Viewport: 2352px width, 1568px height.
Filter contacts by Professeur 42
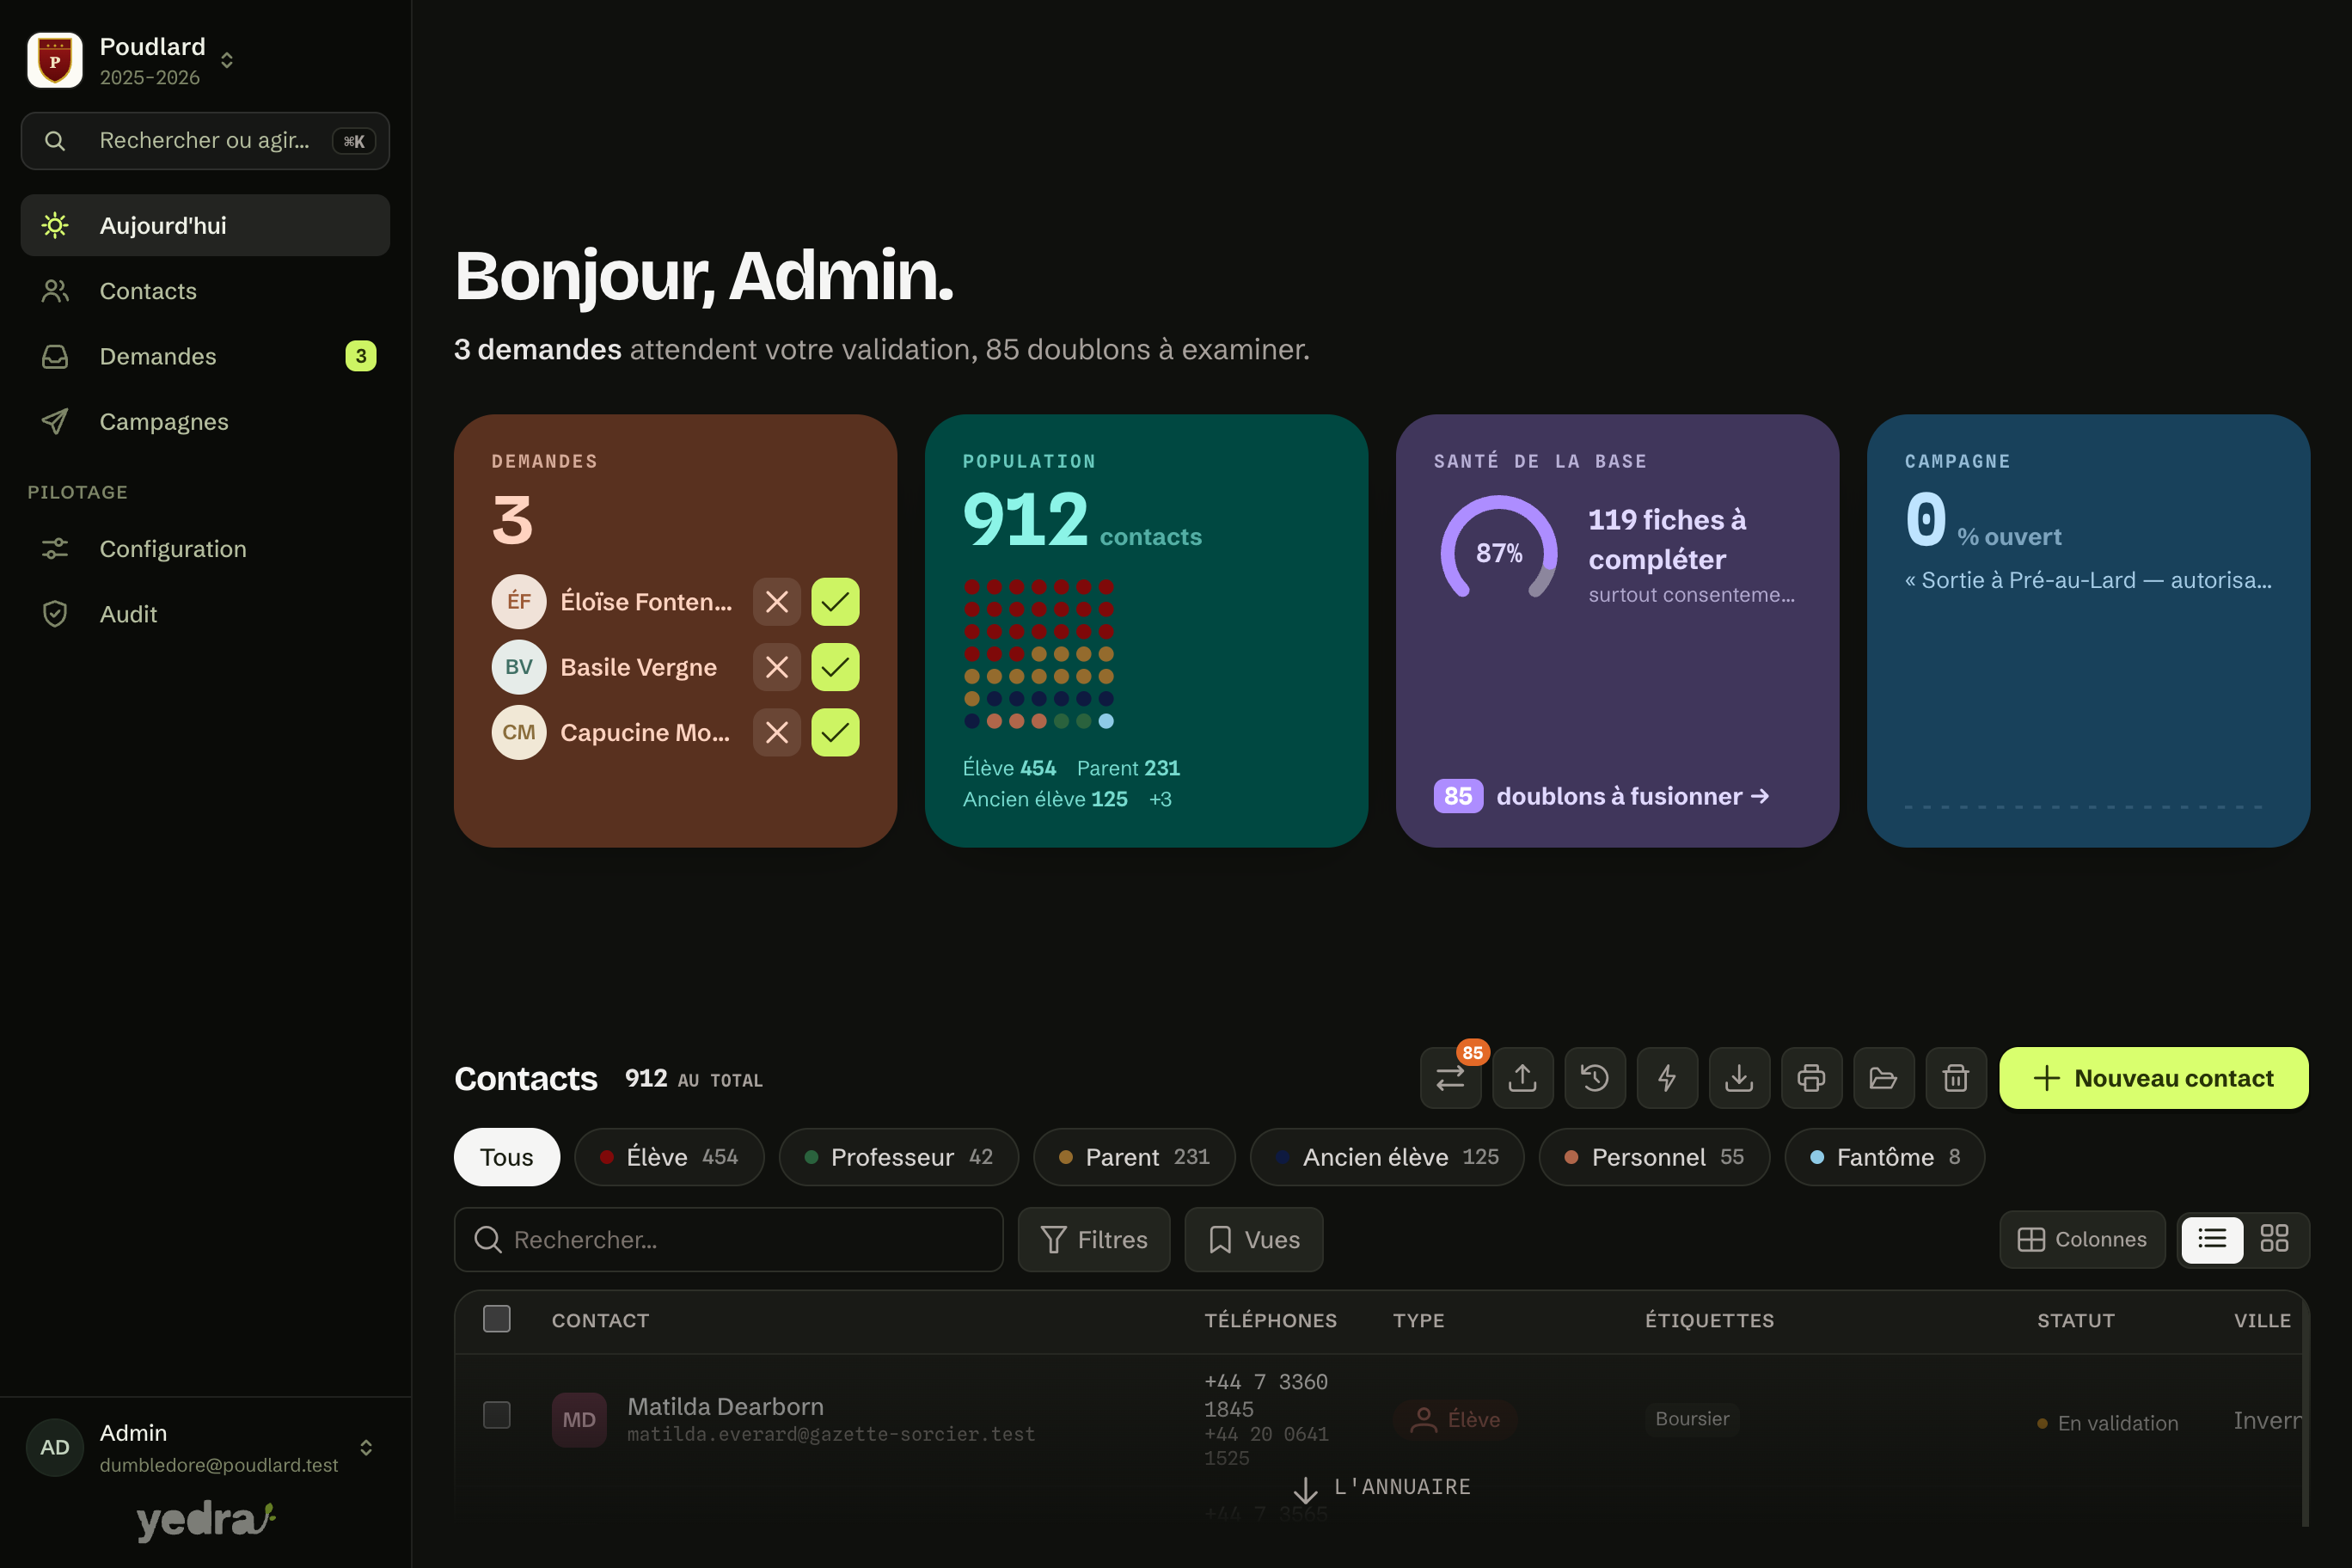[x=899, y=1157]
